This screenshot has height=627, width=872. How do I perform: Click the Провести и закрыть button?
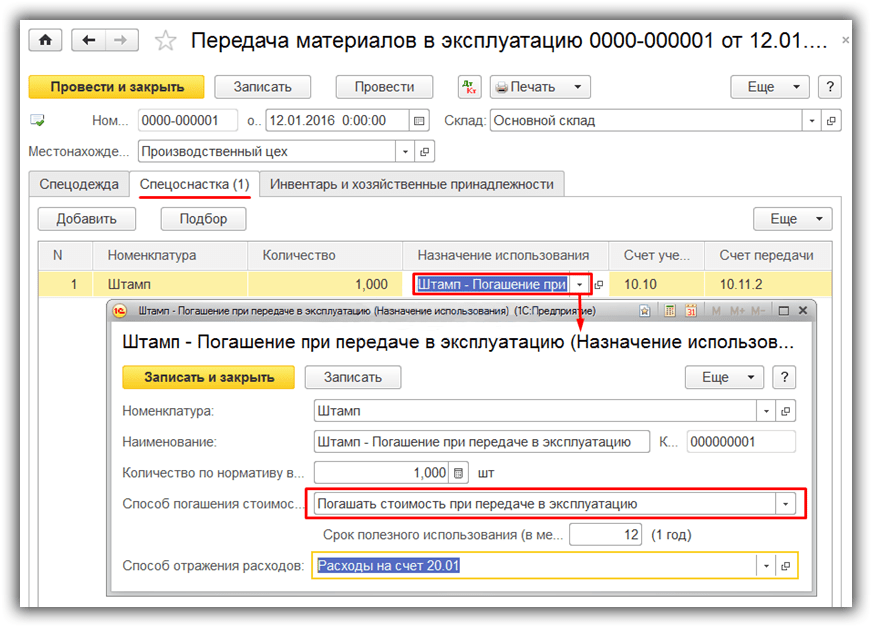point(115,87)
